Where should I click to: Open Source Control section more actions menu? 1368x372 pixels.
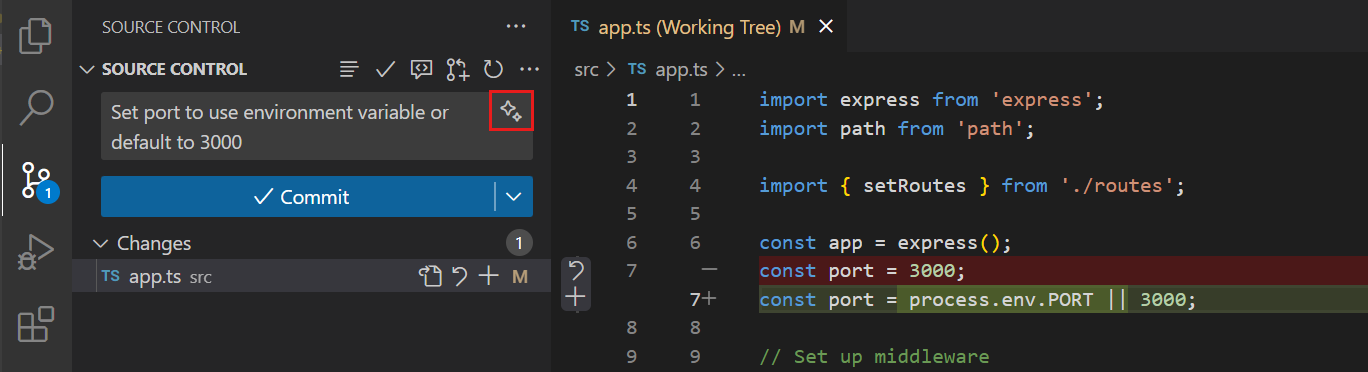(530, 69)
